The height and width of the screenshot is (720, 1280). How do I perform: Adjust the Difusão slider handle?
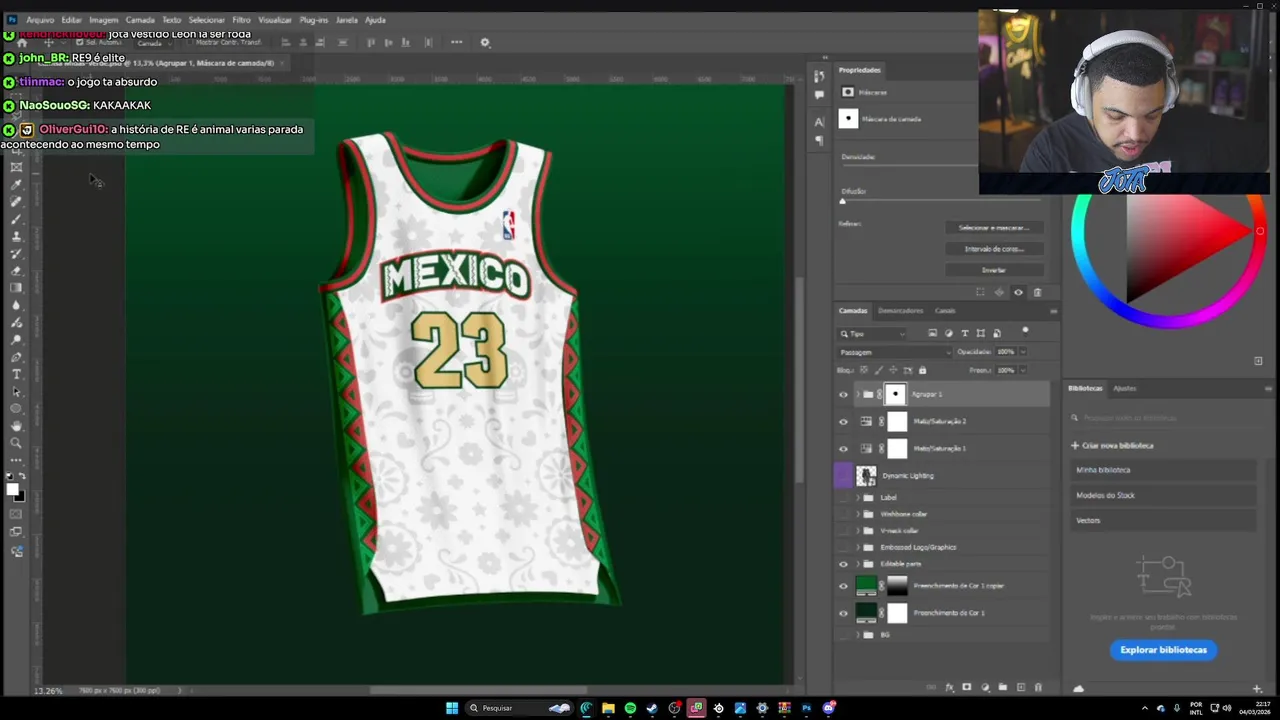tap(842, 201)
